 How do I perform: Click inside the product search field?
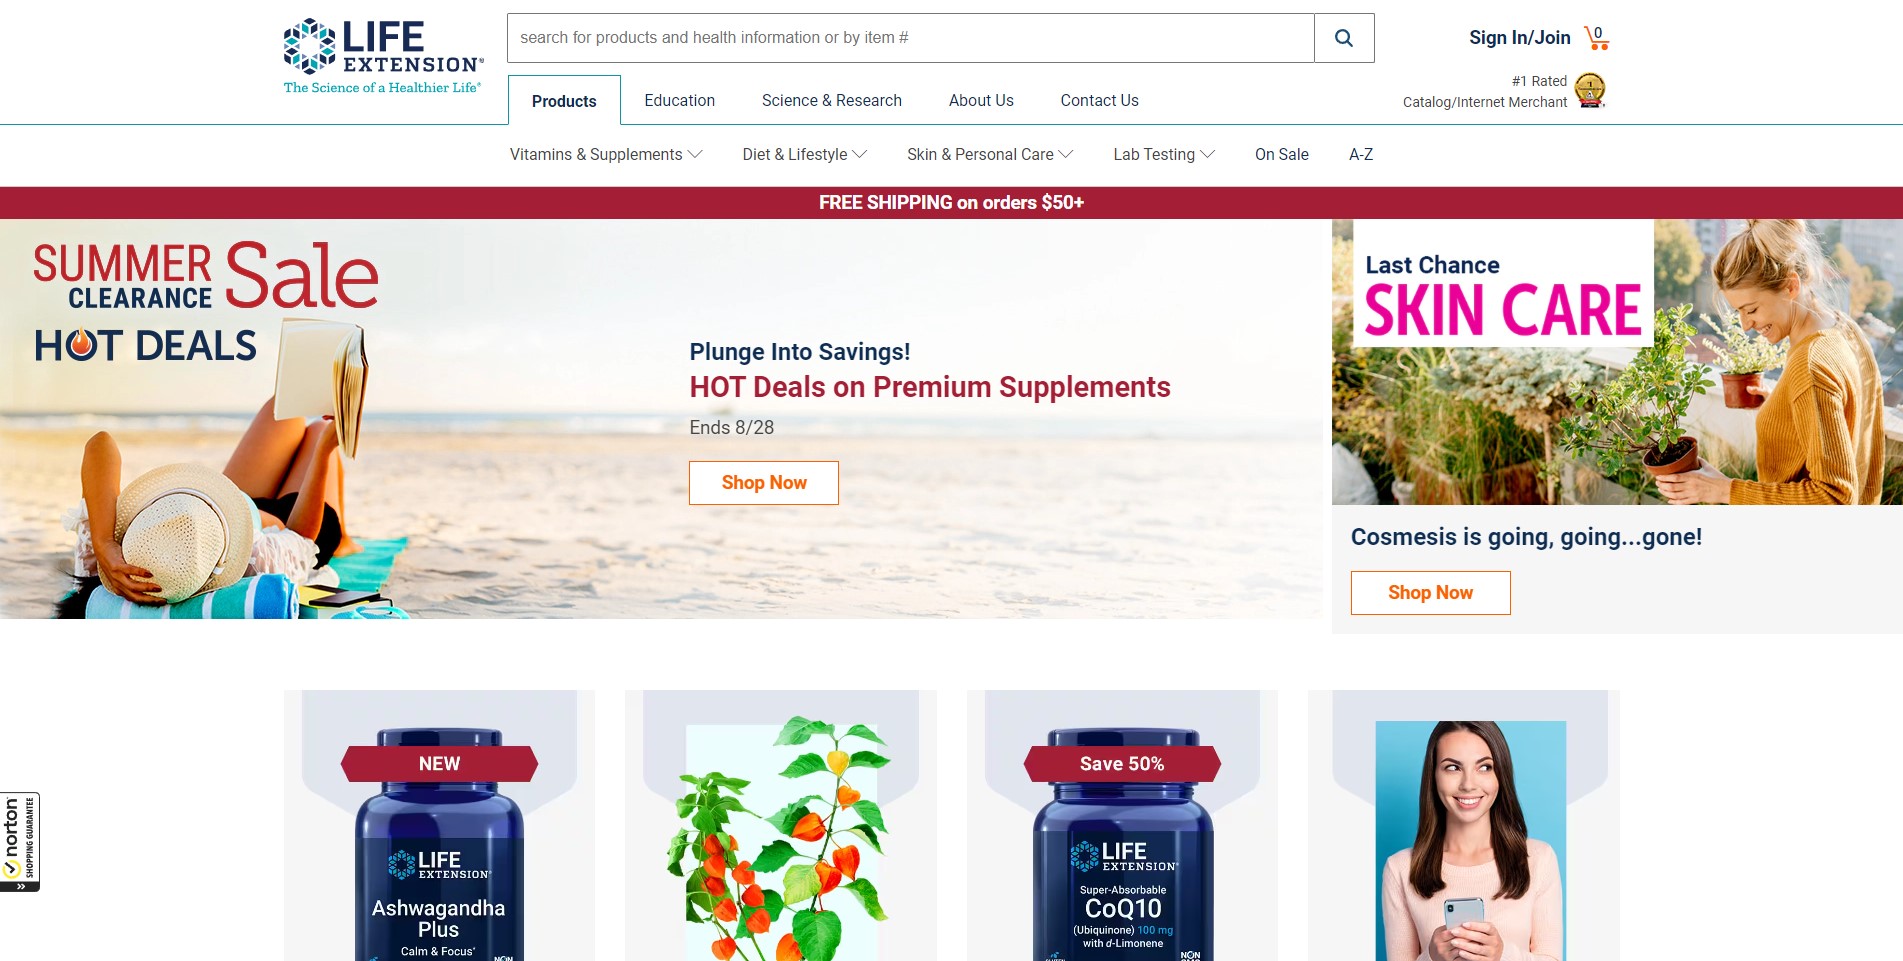point(911,38)
